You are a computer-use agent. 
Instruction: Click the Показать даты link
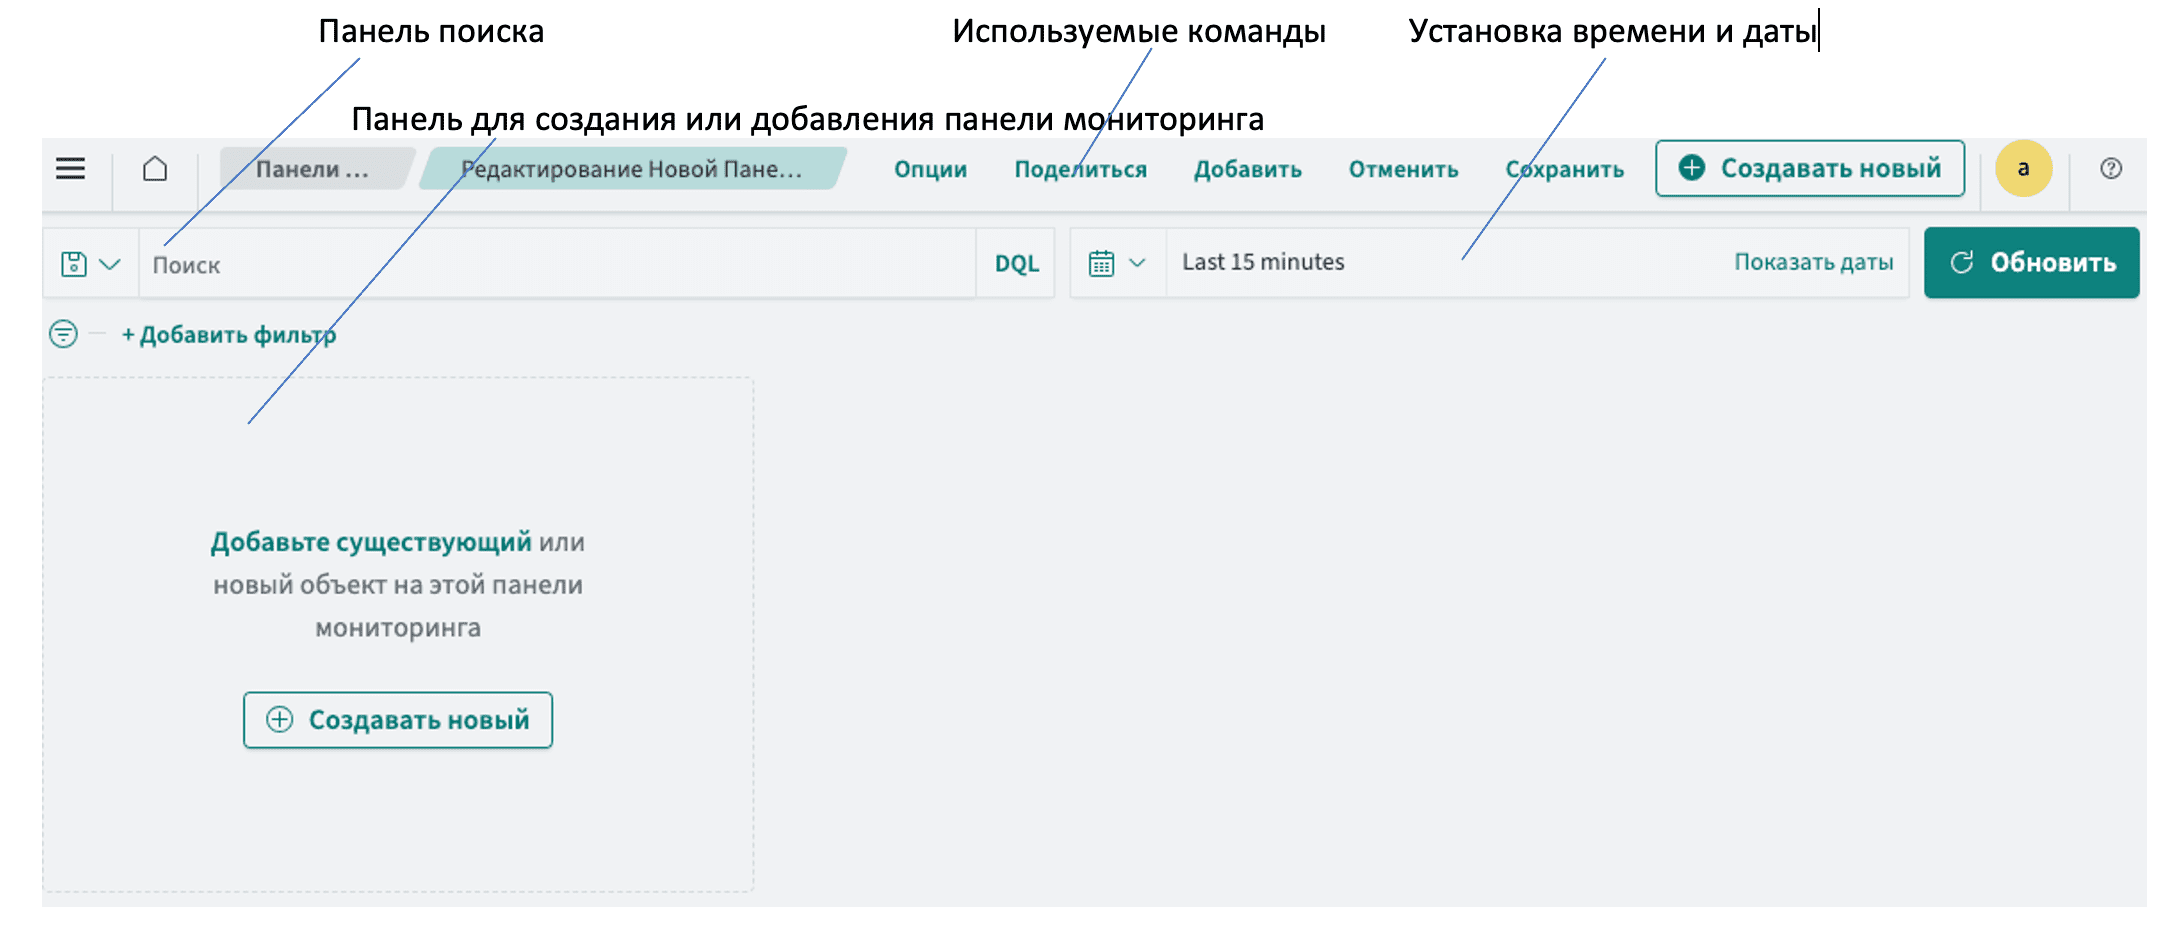(1813, 262)
